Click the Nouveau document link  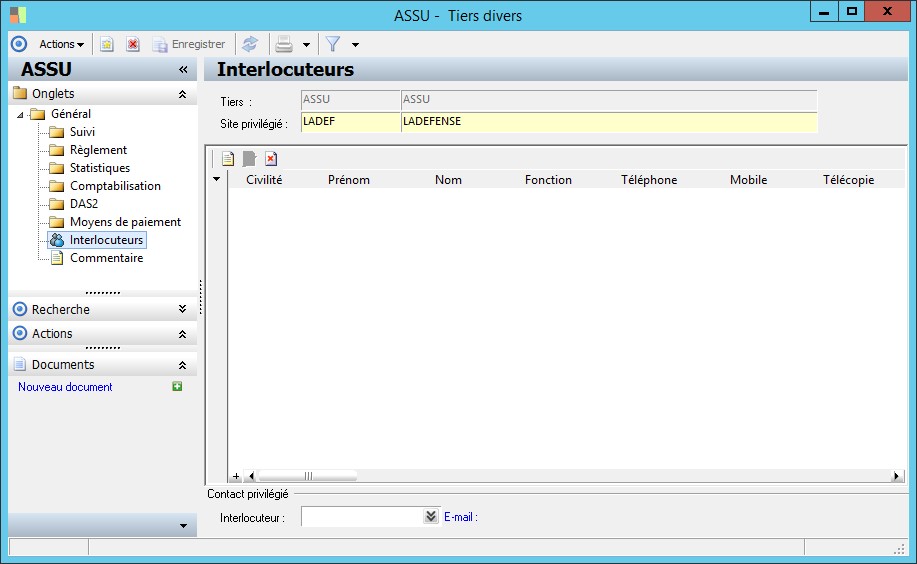point(65,387)
